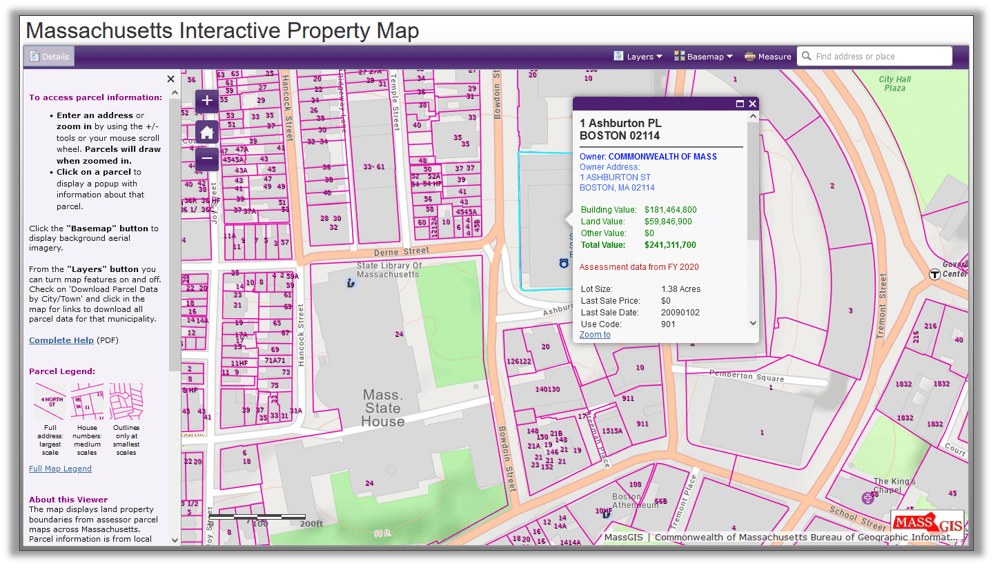Click the Zoom to link in popup
993x568 pixels.
(595, 335)
